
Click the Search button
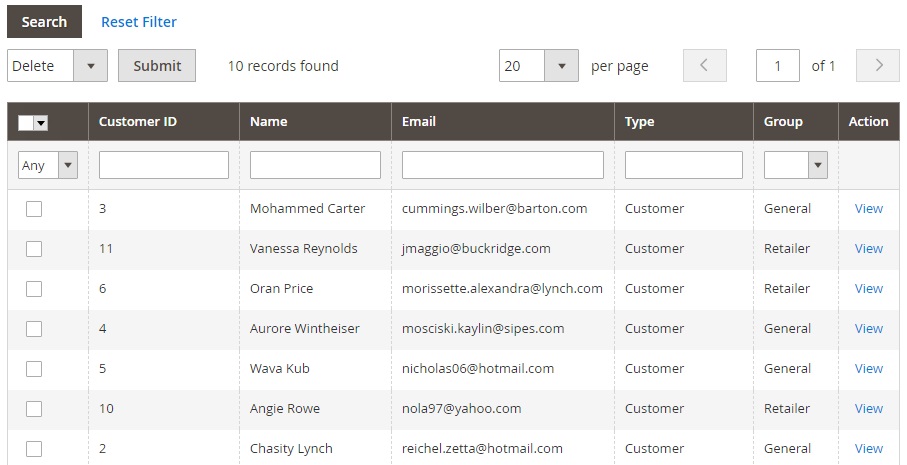(44, 21)
